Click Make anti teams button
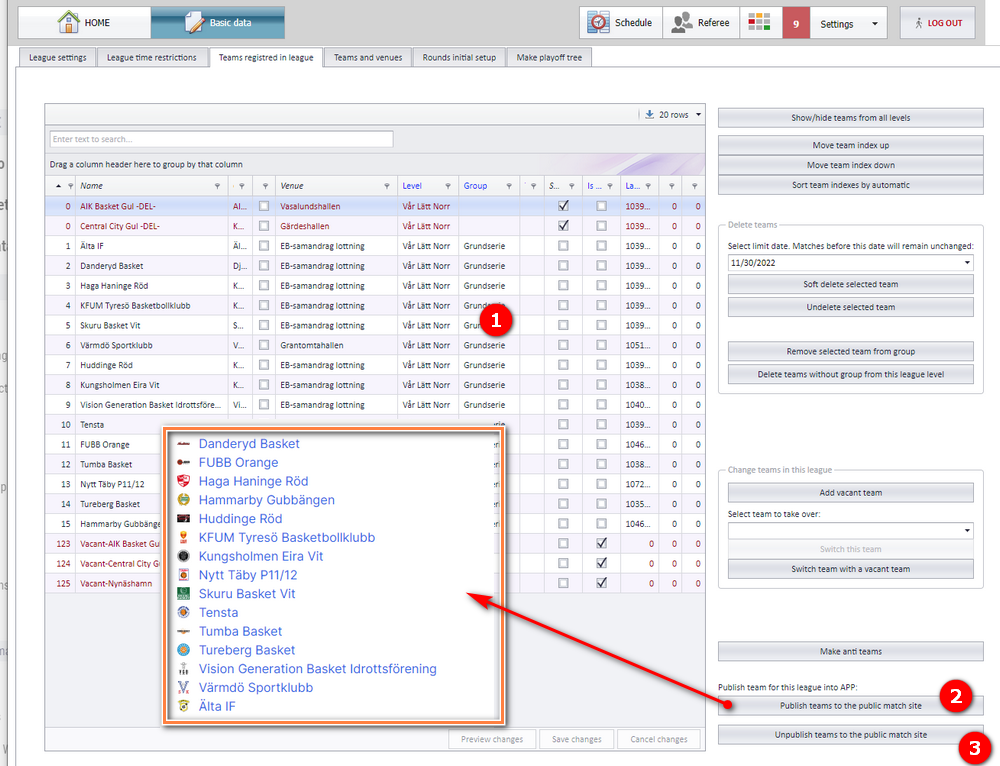 [x=850, y=652]
